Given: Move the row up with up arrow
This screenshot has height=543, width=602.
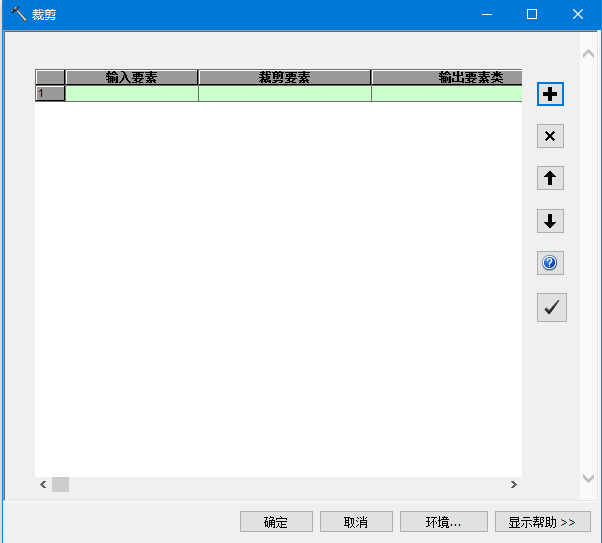Looking at the screenshot, I should click(x=550, y=178).
